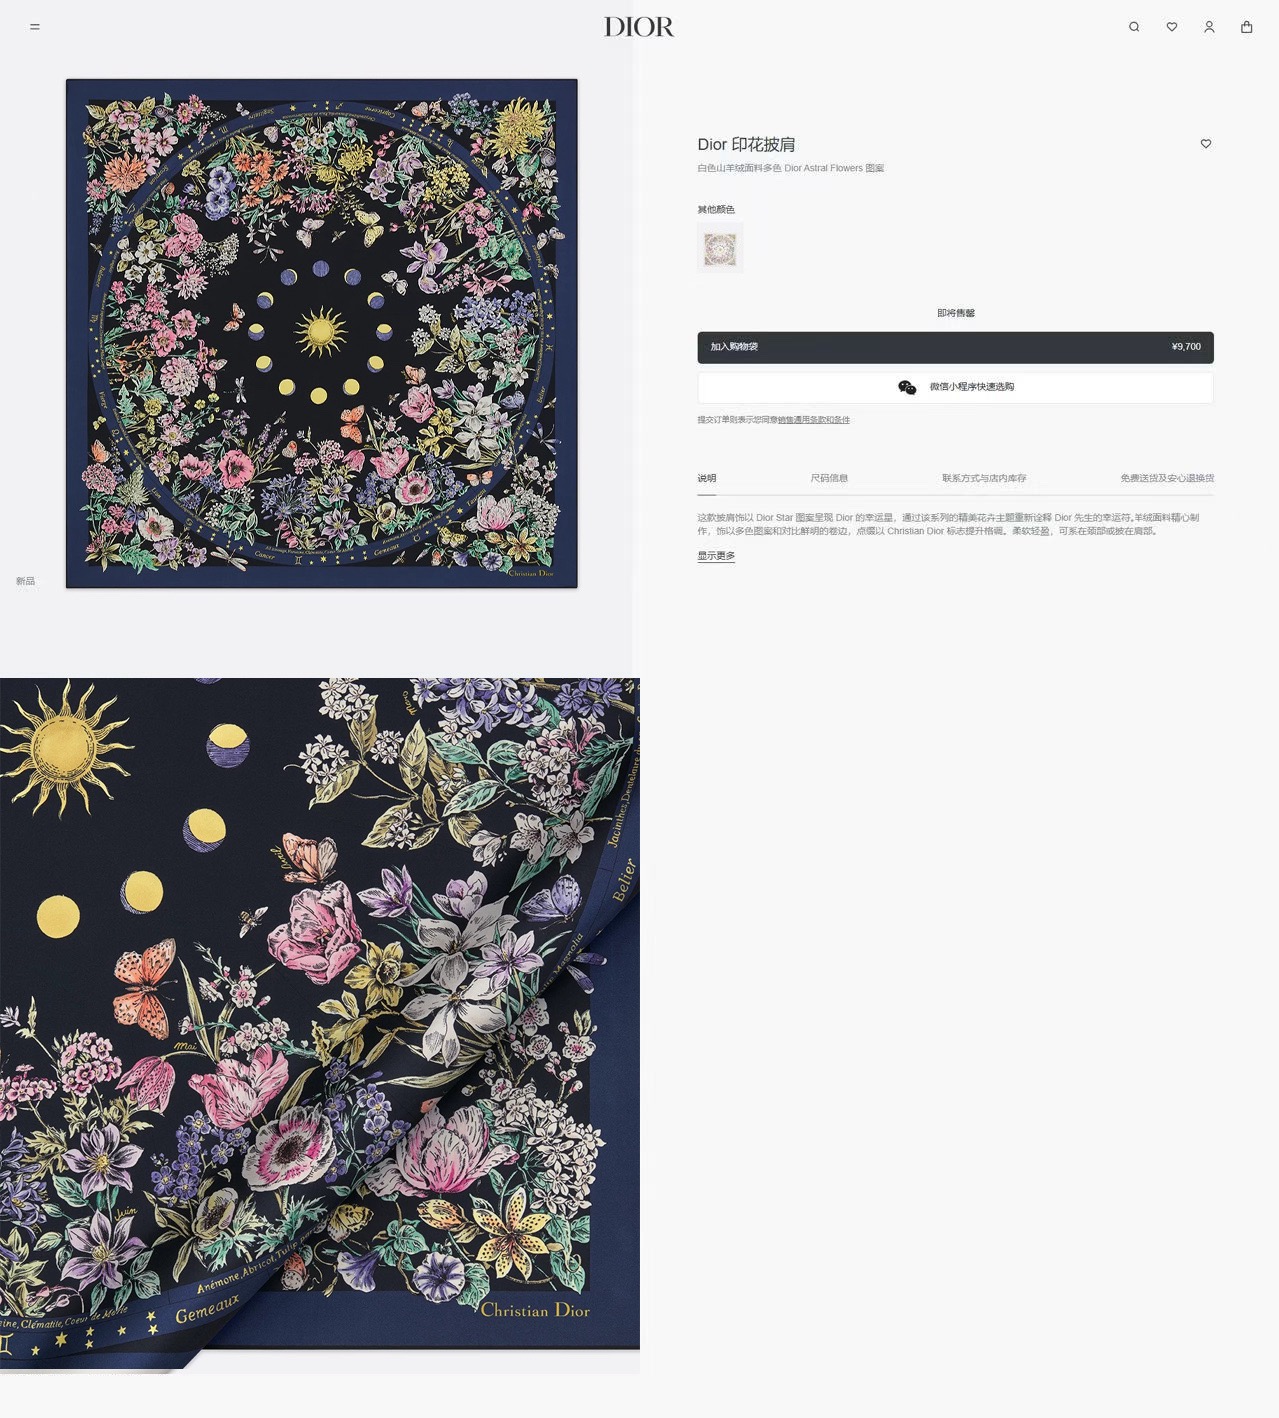The height and width of the screenshot is (1418, 1279).
Task: Switch to 尺码信息 tab
Action: (x=829, y=478)
